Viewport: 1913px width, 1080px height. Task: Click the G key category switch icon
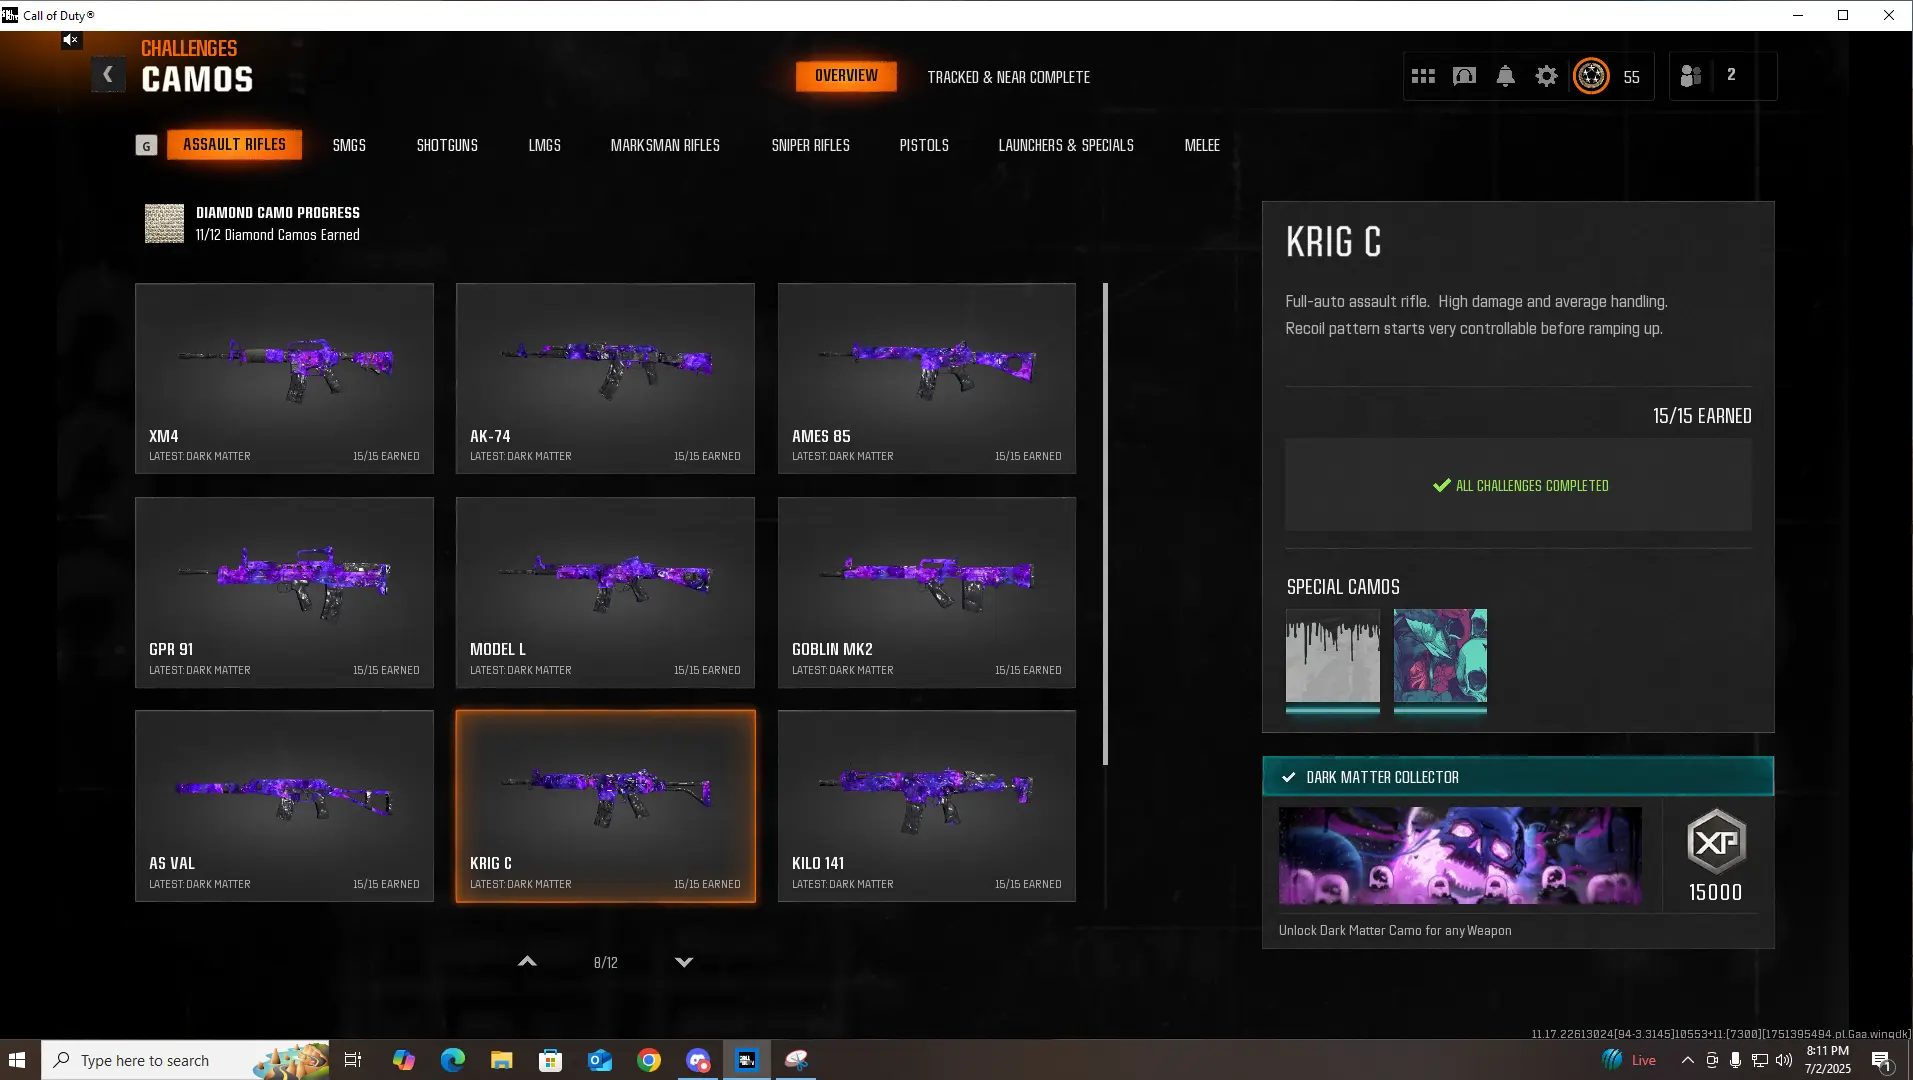tap(146, 146)
